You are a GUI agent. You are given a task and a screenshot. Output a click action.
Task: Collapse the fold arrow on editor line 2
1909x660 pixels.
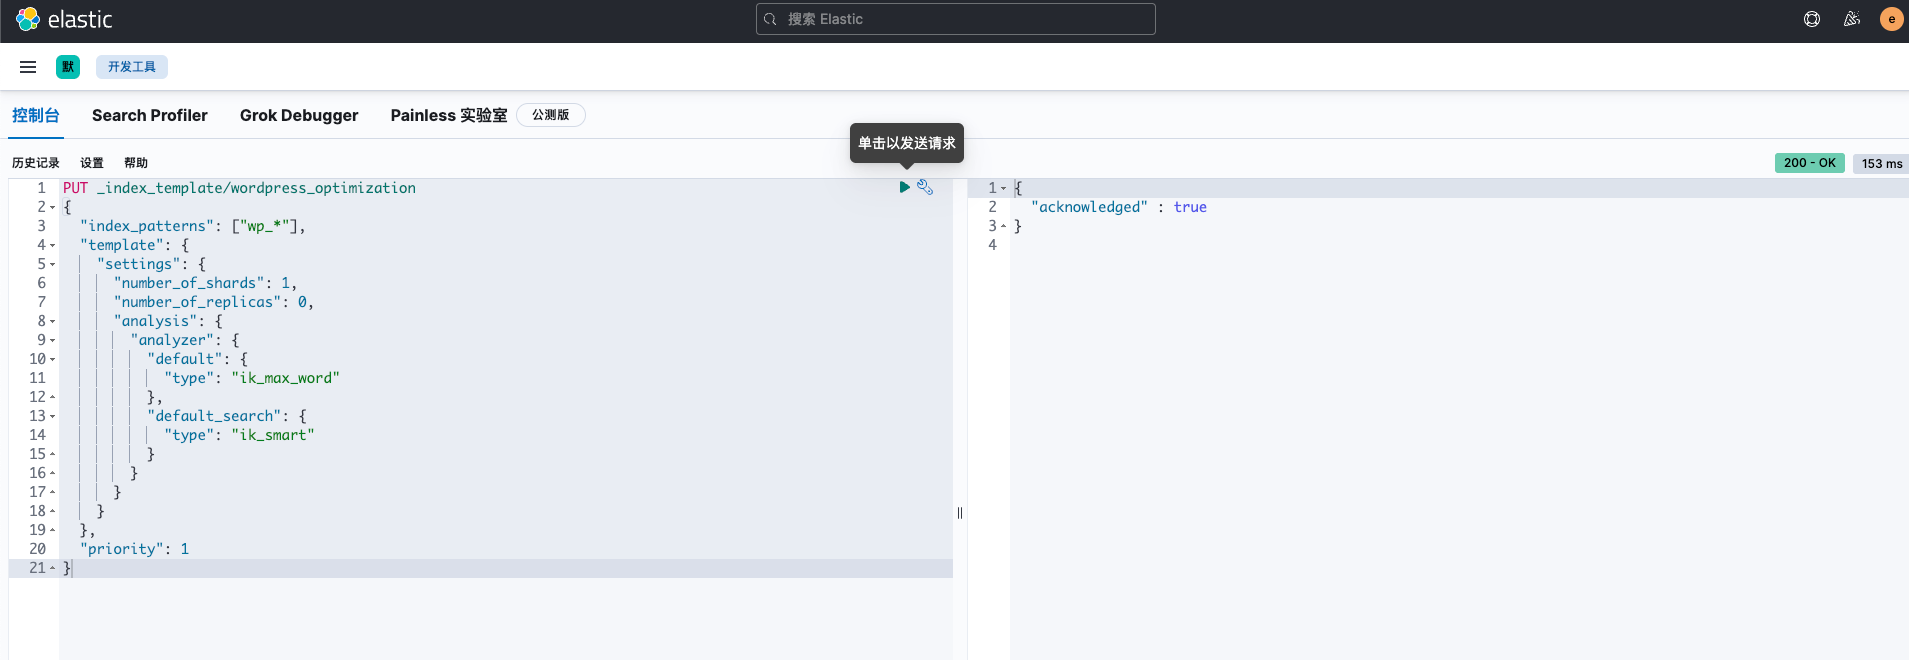coord(53,207)
